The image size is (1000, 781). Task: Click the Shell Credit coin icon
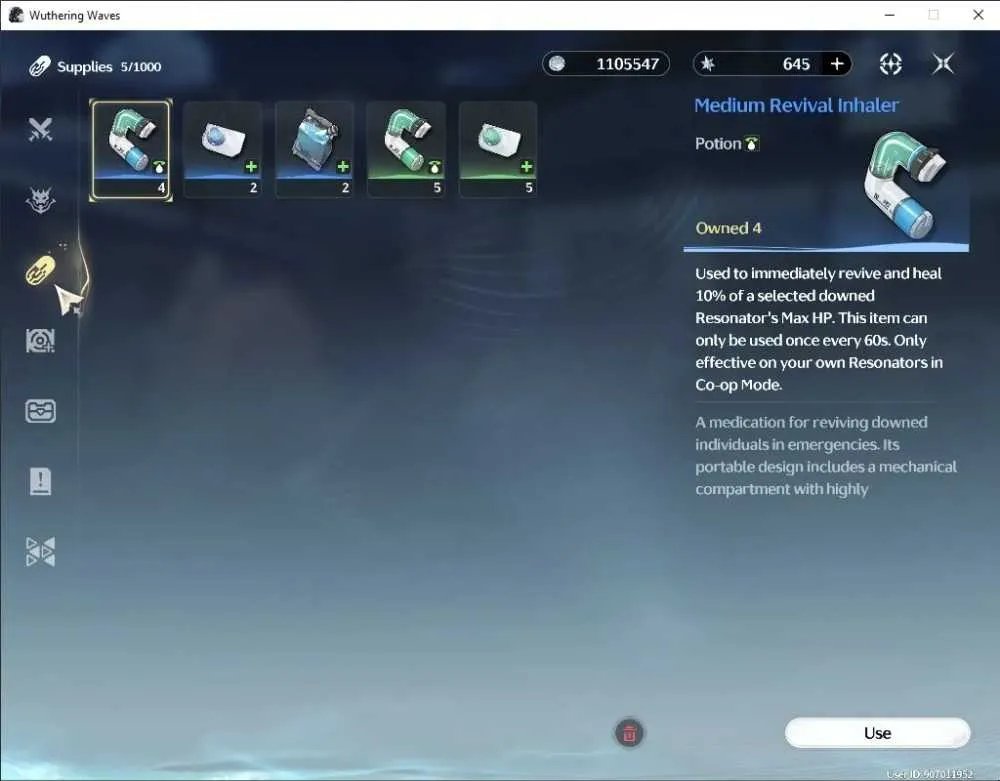point(557,64)
